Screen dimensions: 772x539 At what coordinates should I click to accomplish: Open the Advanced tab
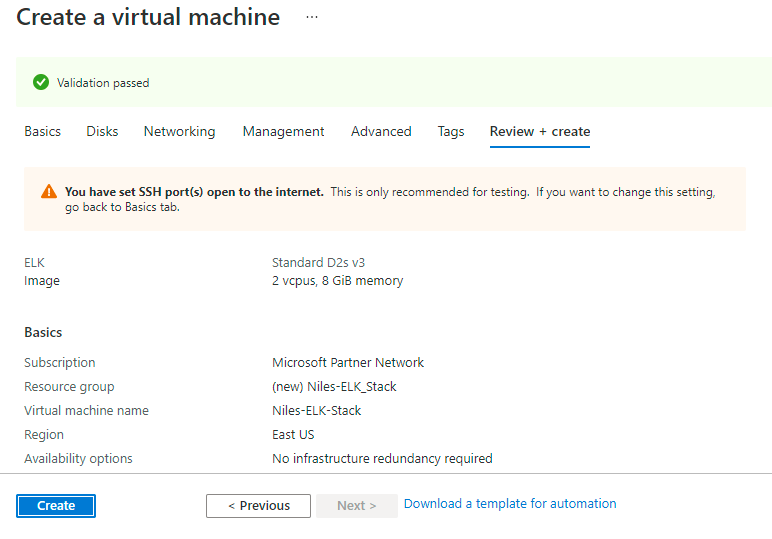[x=381, y=131]
